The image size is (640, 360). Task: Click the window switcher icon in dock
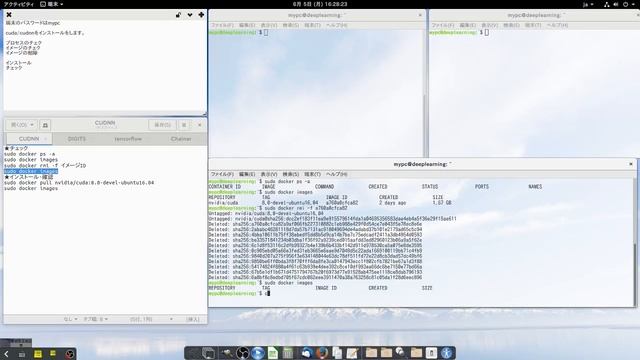tap(209, 353)
